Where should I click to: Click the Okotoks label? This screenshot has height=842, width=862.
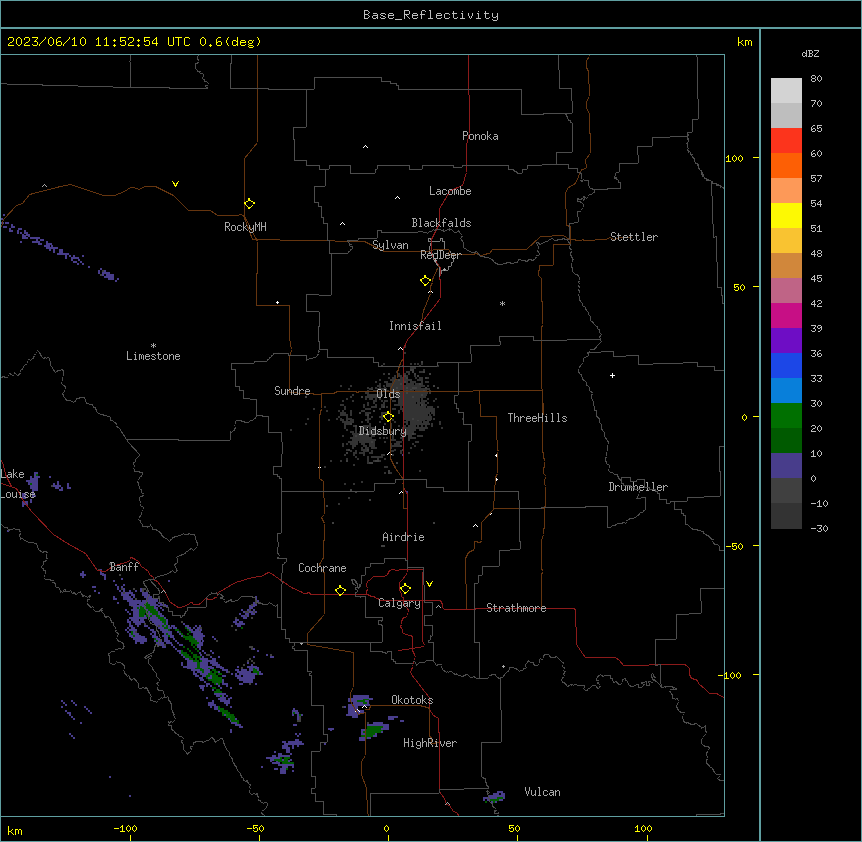tap(412, 700)
